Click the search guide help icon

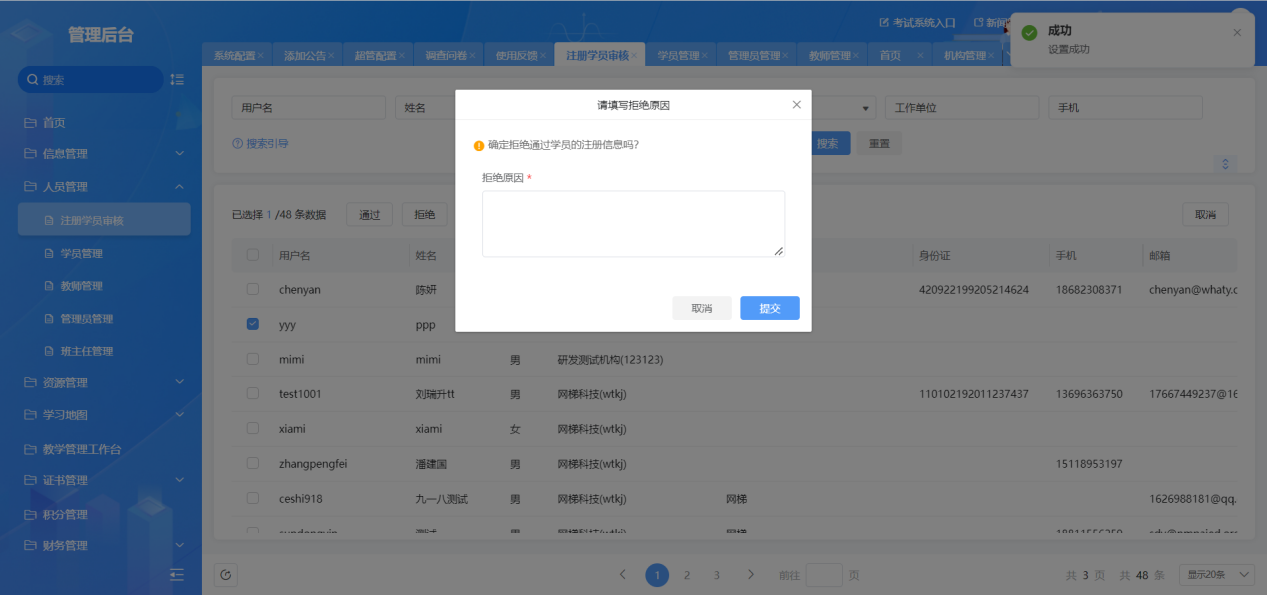(238, 144)
